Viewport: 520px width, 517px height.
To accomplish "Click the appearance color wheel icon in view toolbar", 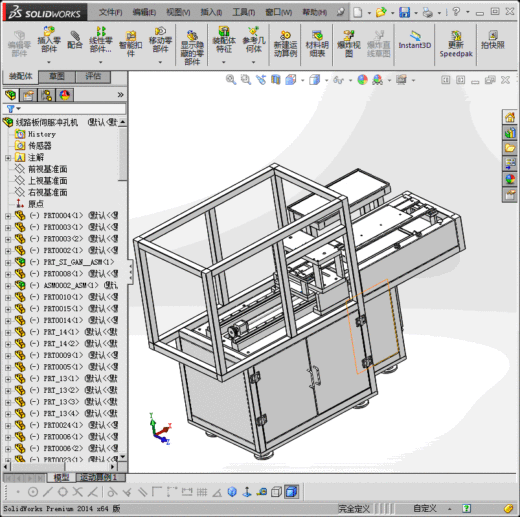I will (362, 80).
